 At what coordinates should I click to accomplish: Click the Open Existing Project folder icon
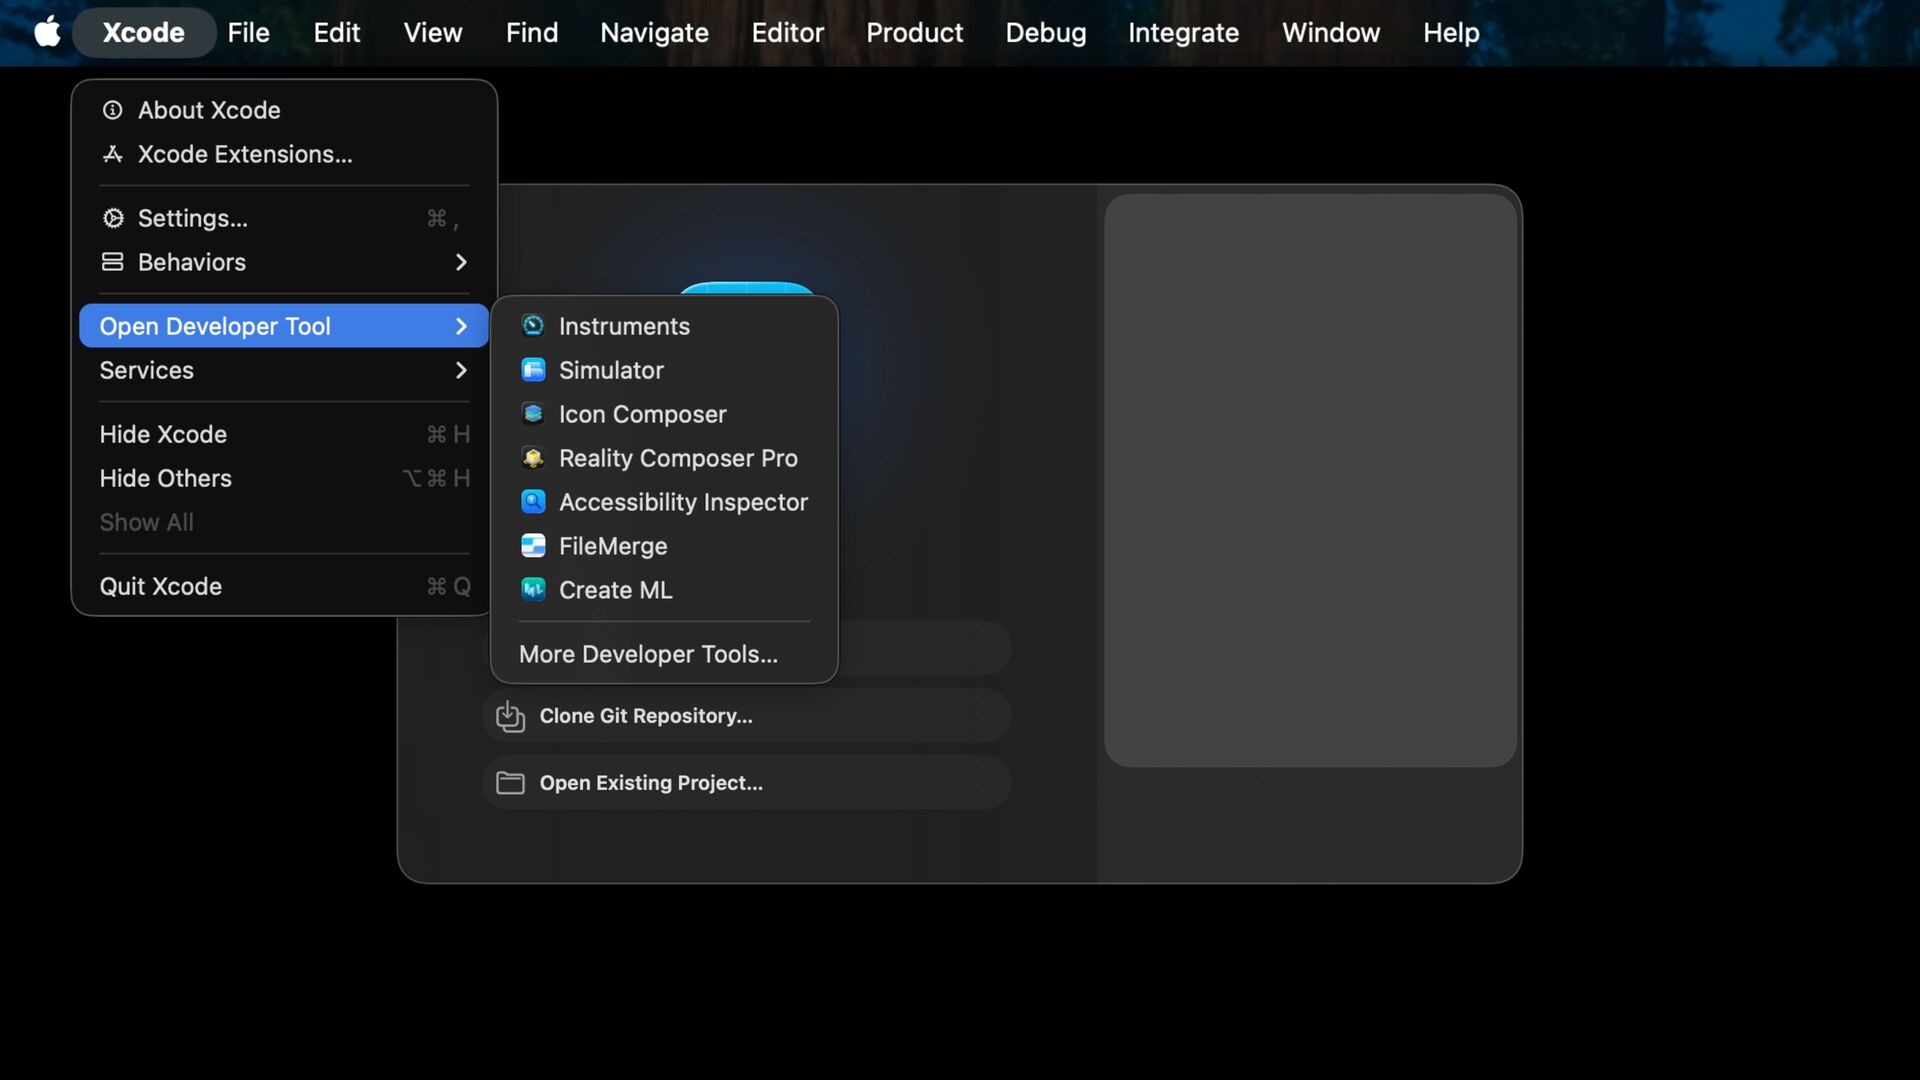coord(510,783)
